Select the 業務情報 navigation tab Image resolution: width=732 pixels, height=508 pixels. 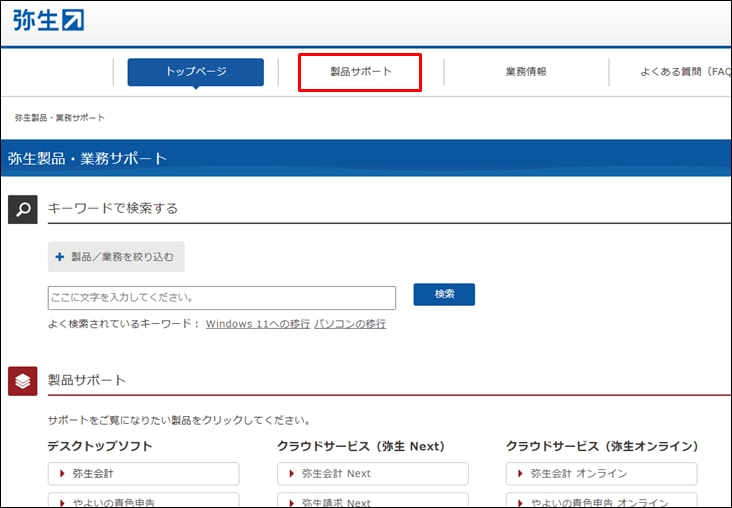tap(526, 72)
